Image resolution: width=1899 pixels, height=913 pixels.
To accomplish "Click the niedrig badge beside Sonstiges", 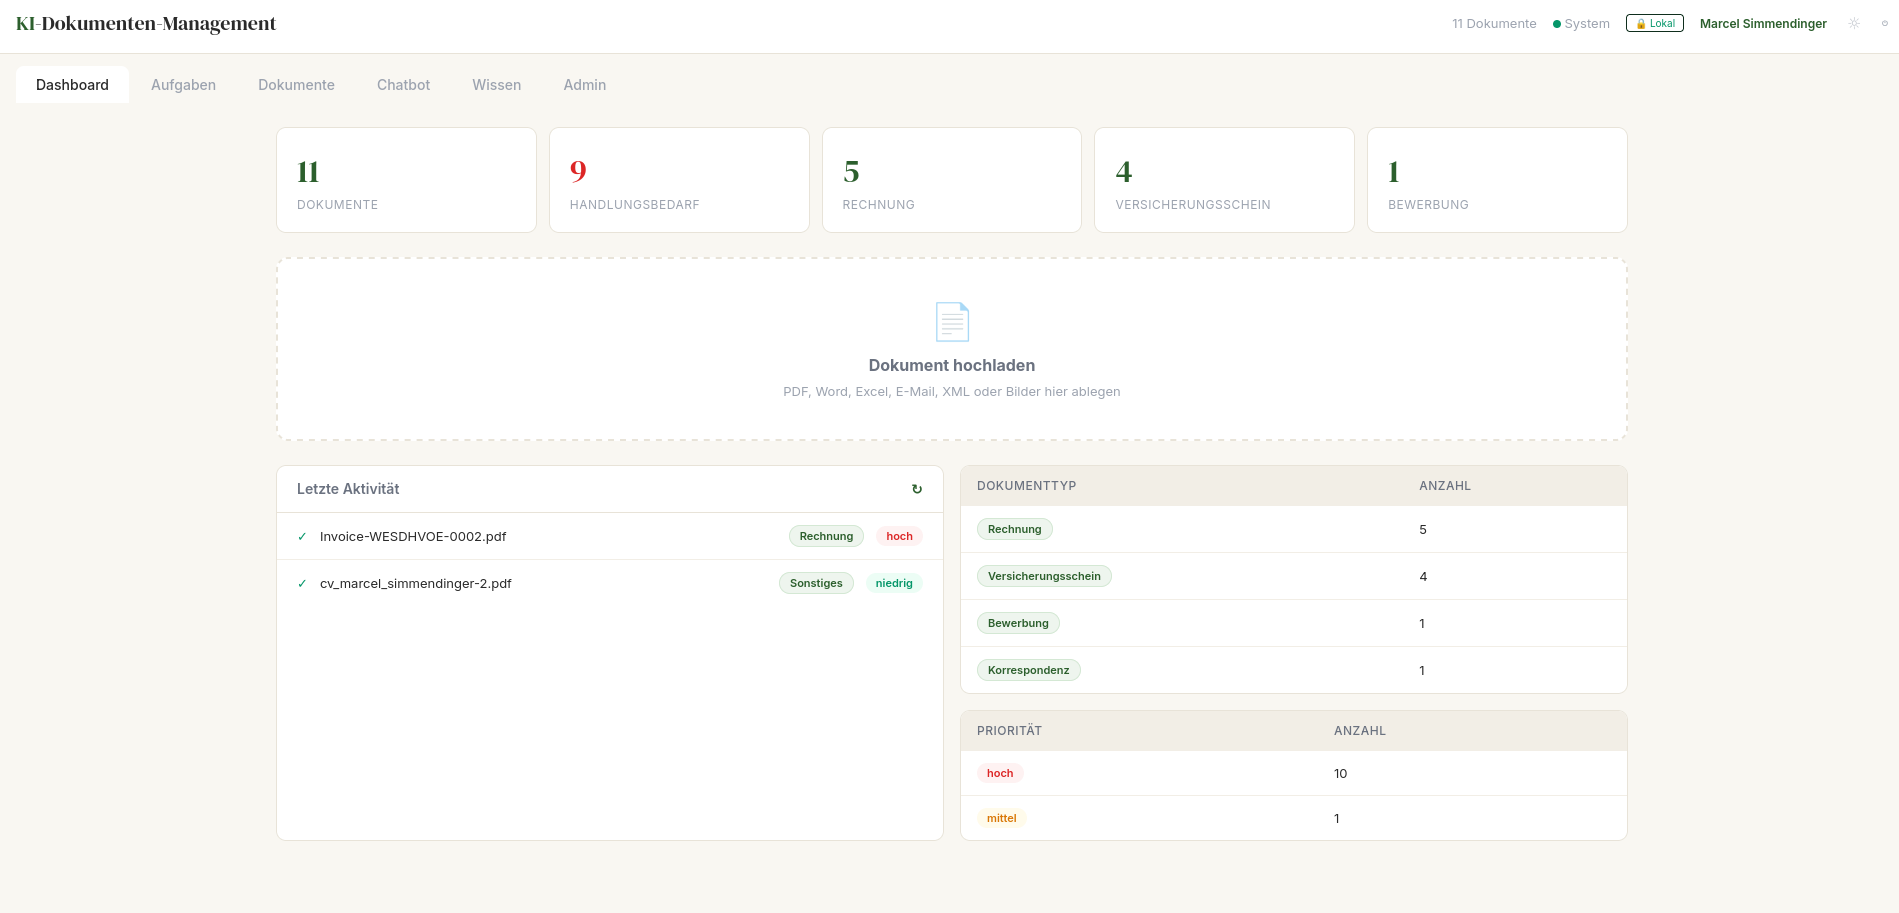I will tap(893, 583).
